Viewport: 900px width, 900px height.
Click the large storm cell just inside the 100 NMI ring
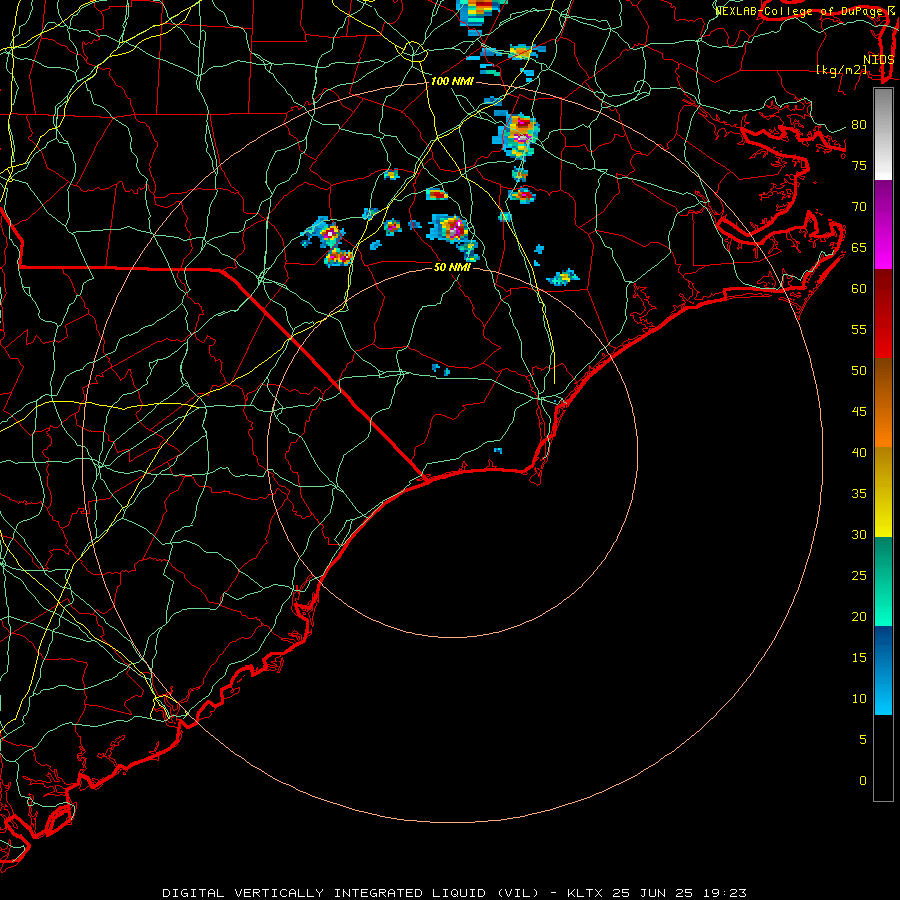[x=518, y=135]
